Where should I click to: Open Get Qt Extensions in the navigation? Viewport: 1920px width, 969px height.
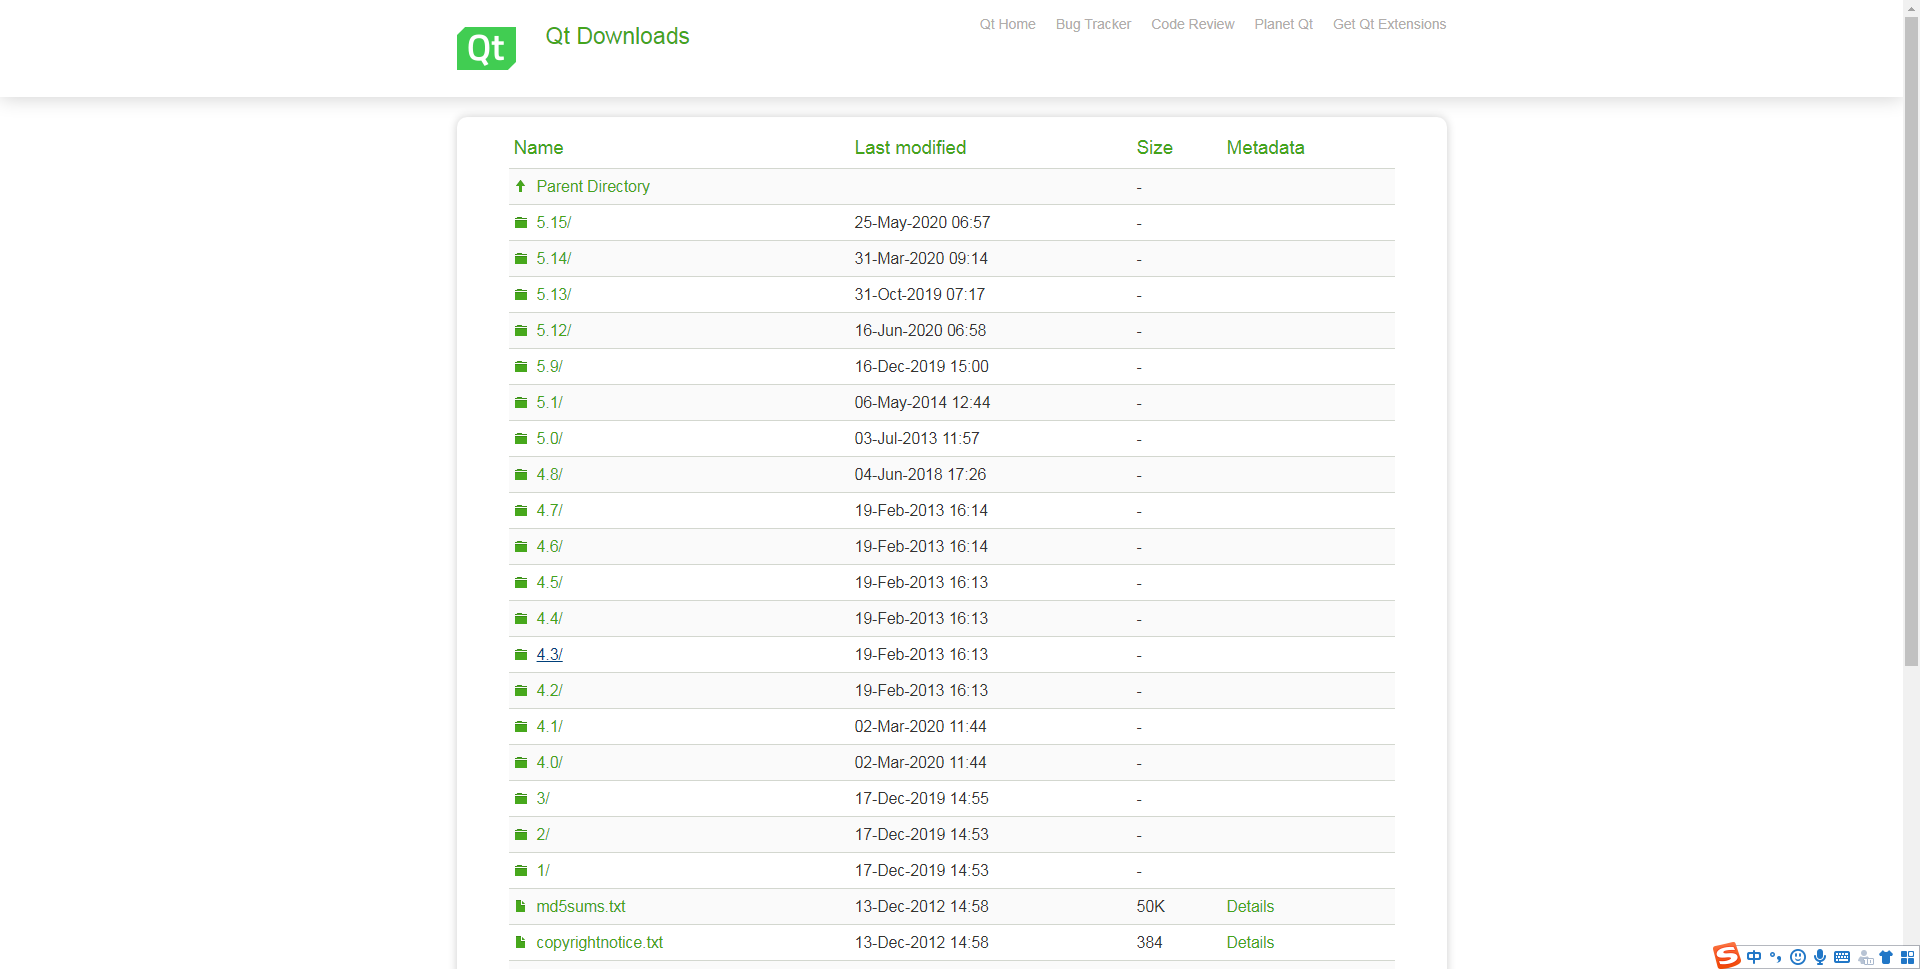click(x=1389, y=24)
